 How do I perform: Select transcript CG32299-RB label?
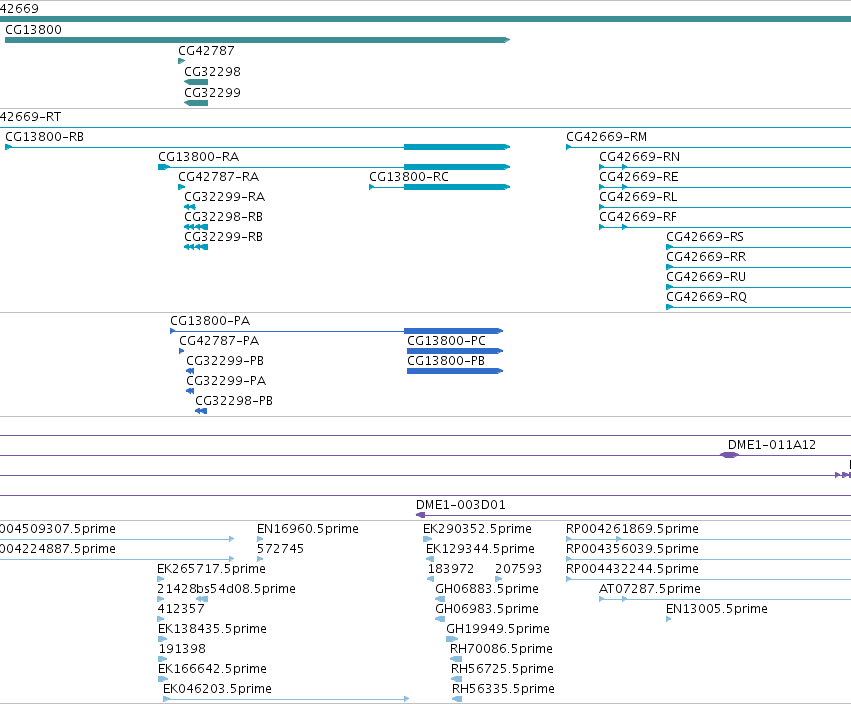click(x=224, y=237)
